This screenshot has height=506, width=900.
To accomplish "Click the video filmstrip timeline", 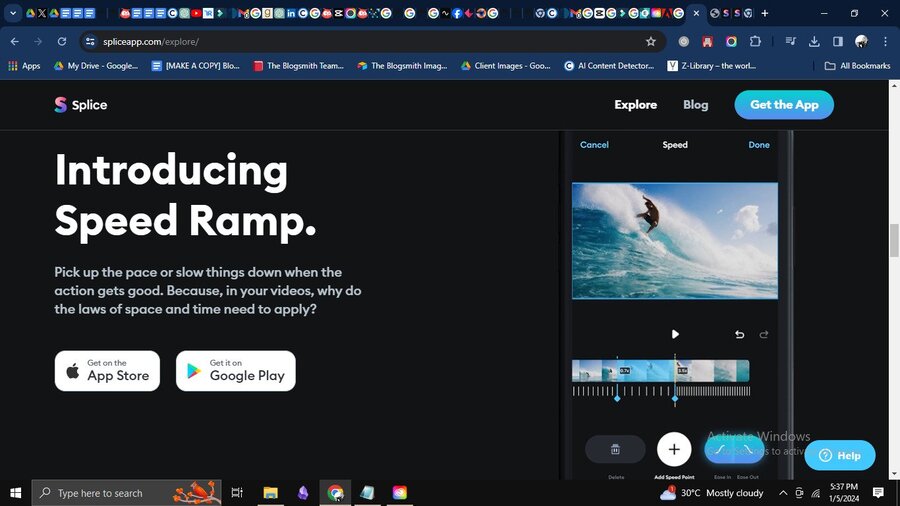I will coord(661,371).
